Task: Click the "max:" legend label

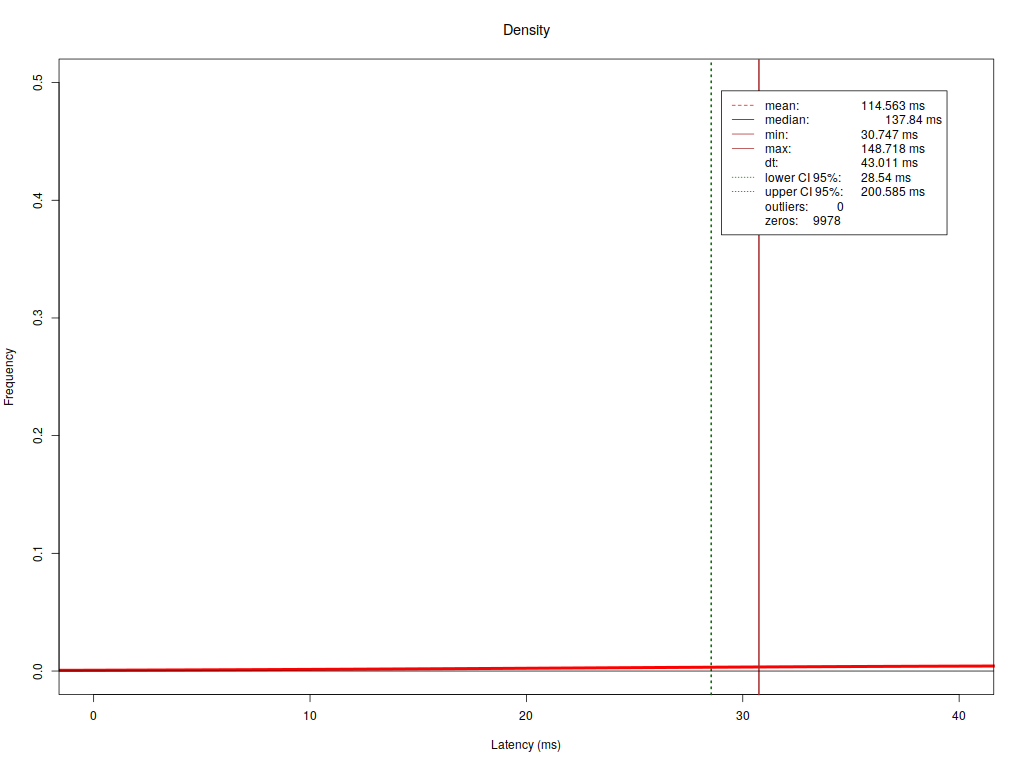Action: [x=778, y=149]
